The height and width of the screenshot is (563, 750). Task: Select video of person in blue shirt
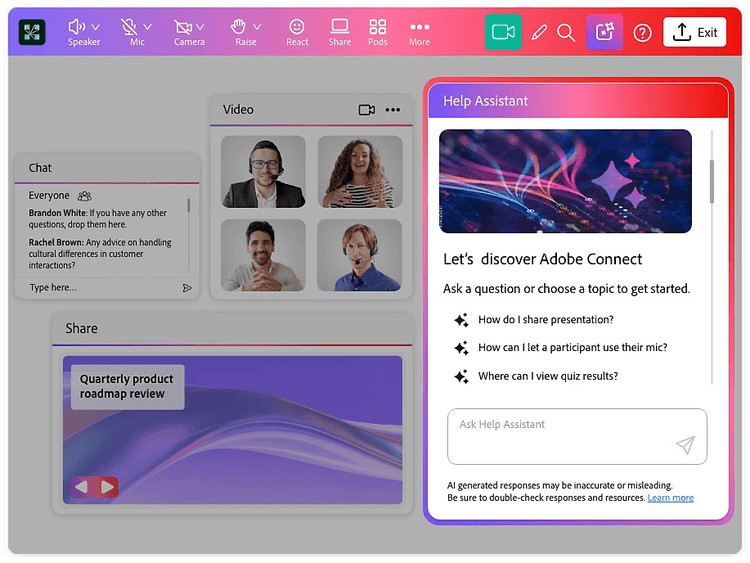(x=360, y=255)
